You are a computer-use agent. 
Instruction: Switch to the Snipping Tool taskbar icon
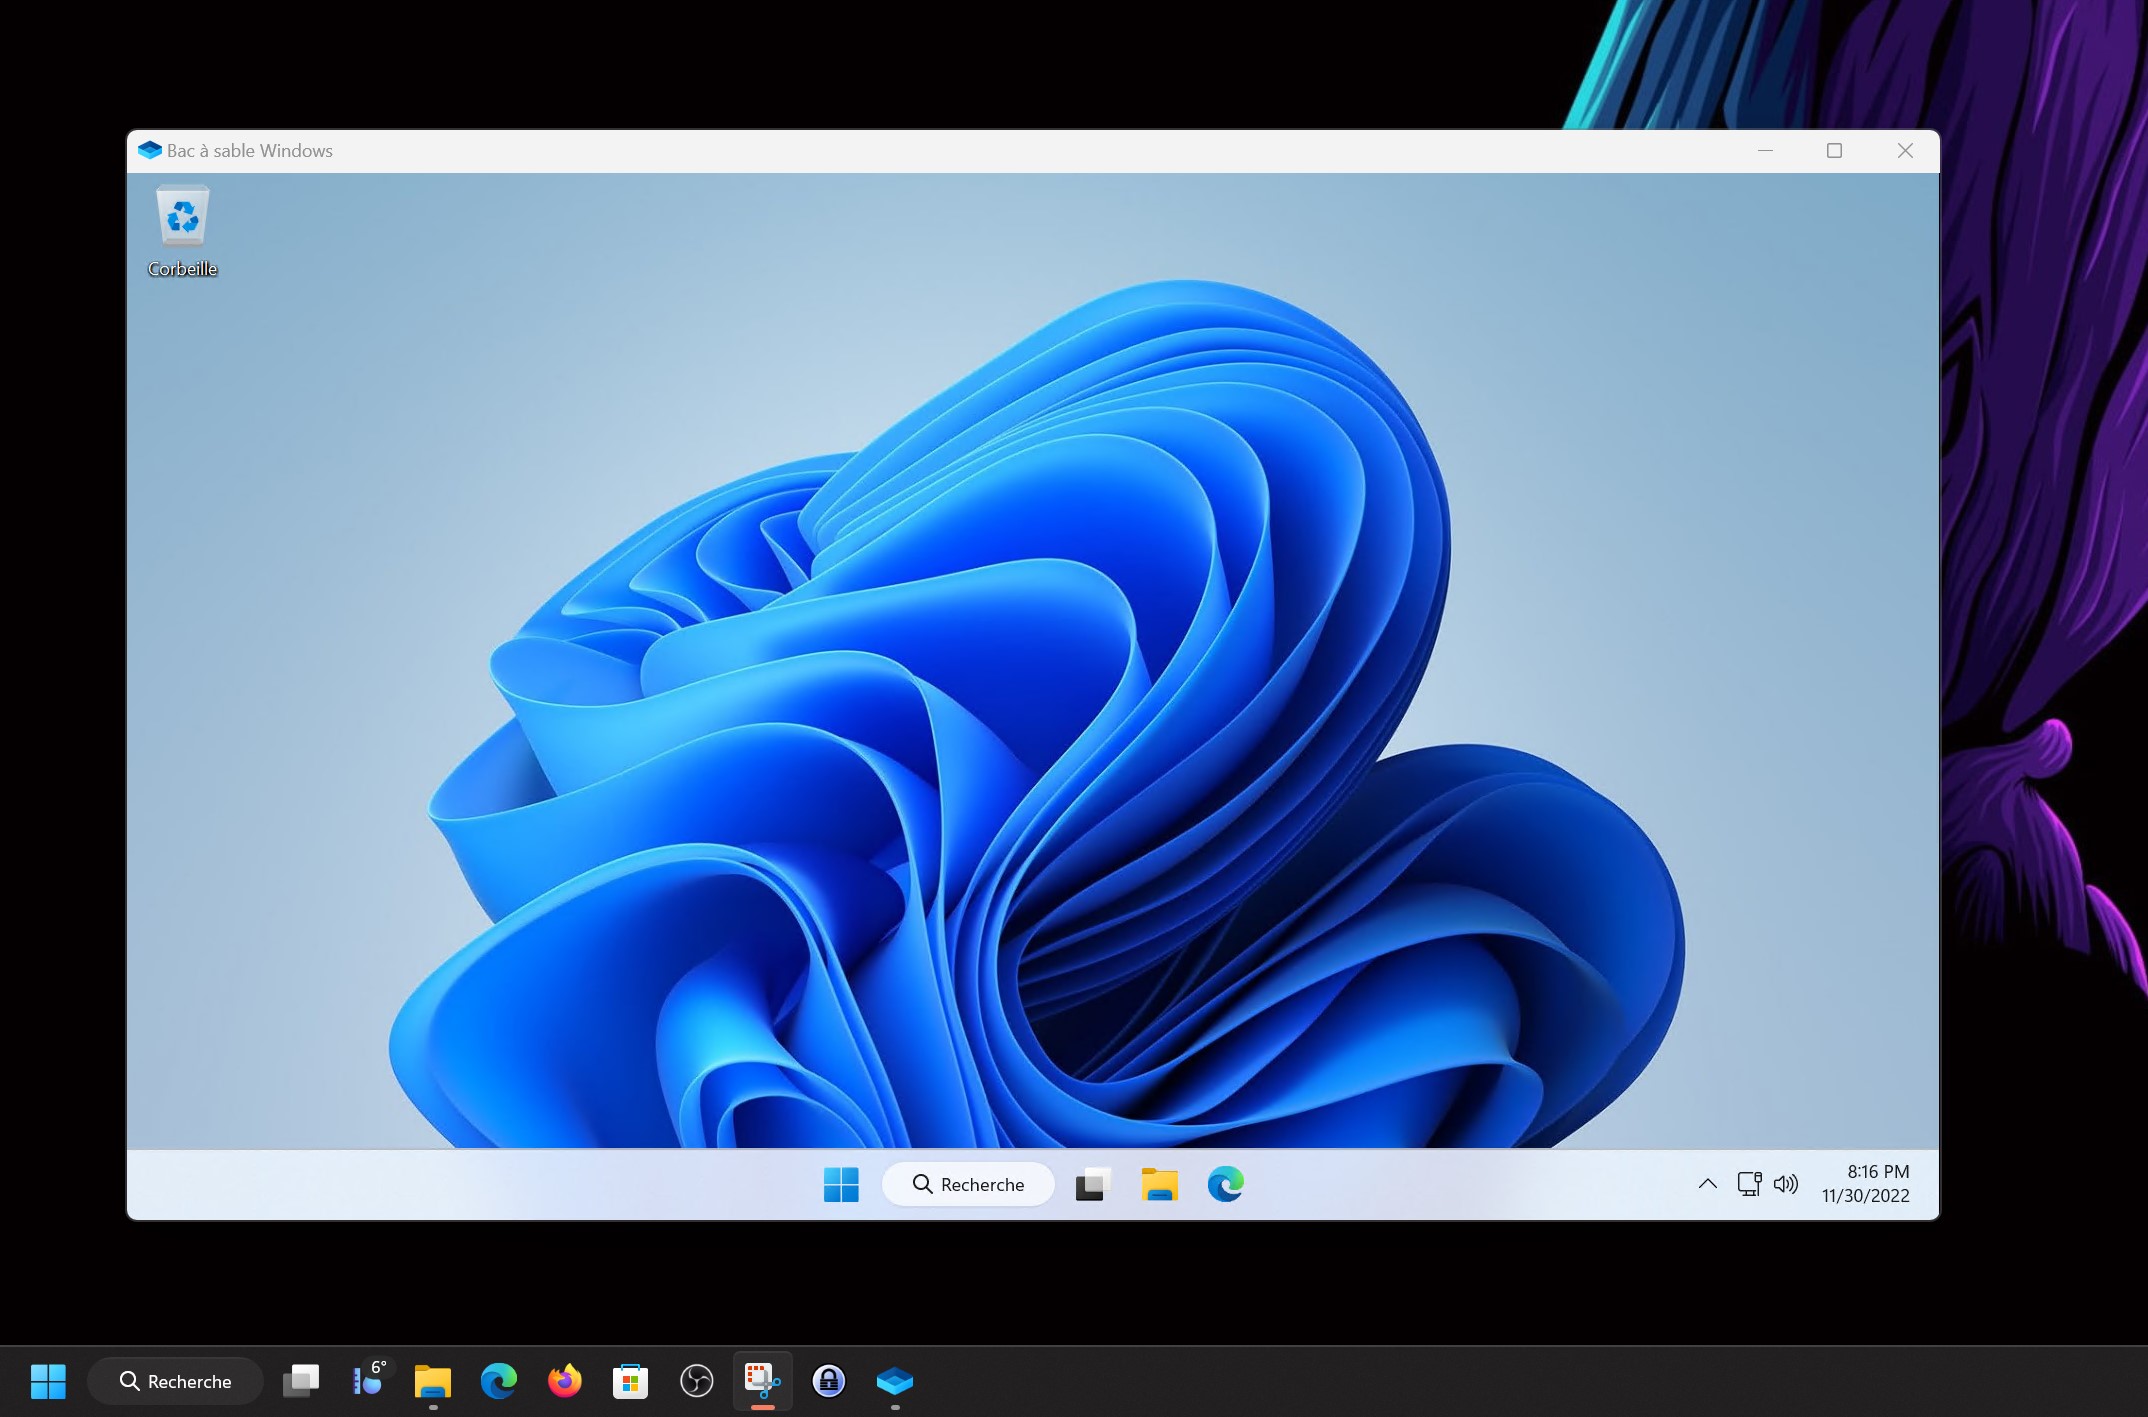[762, 1381]
